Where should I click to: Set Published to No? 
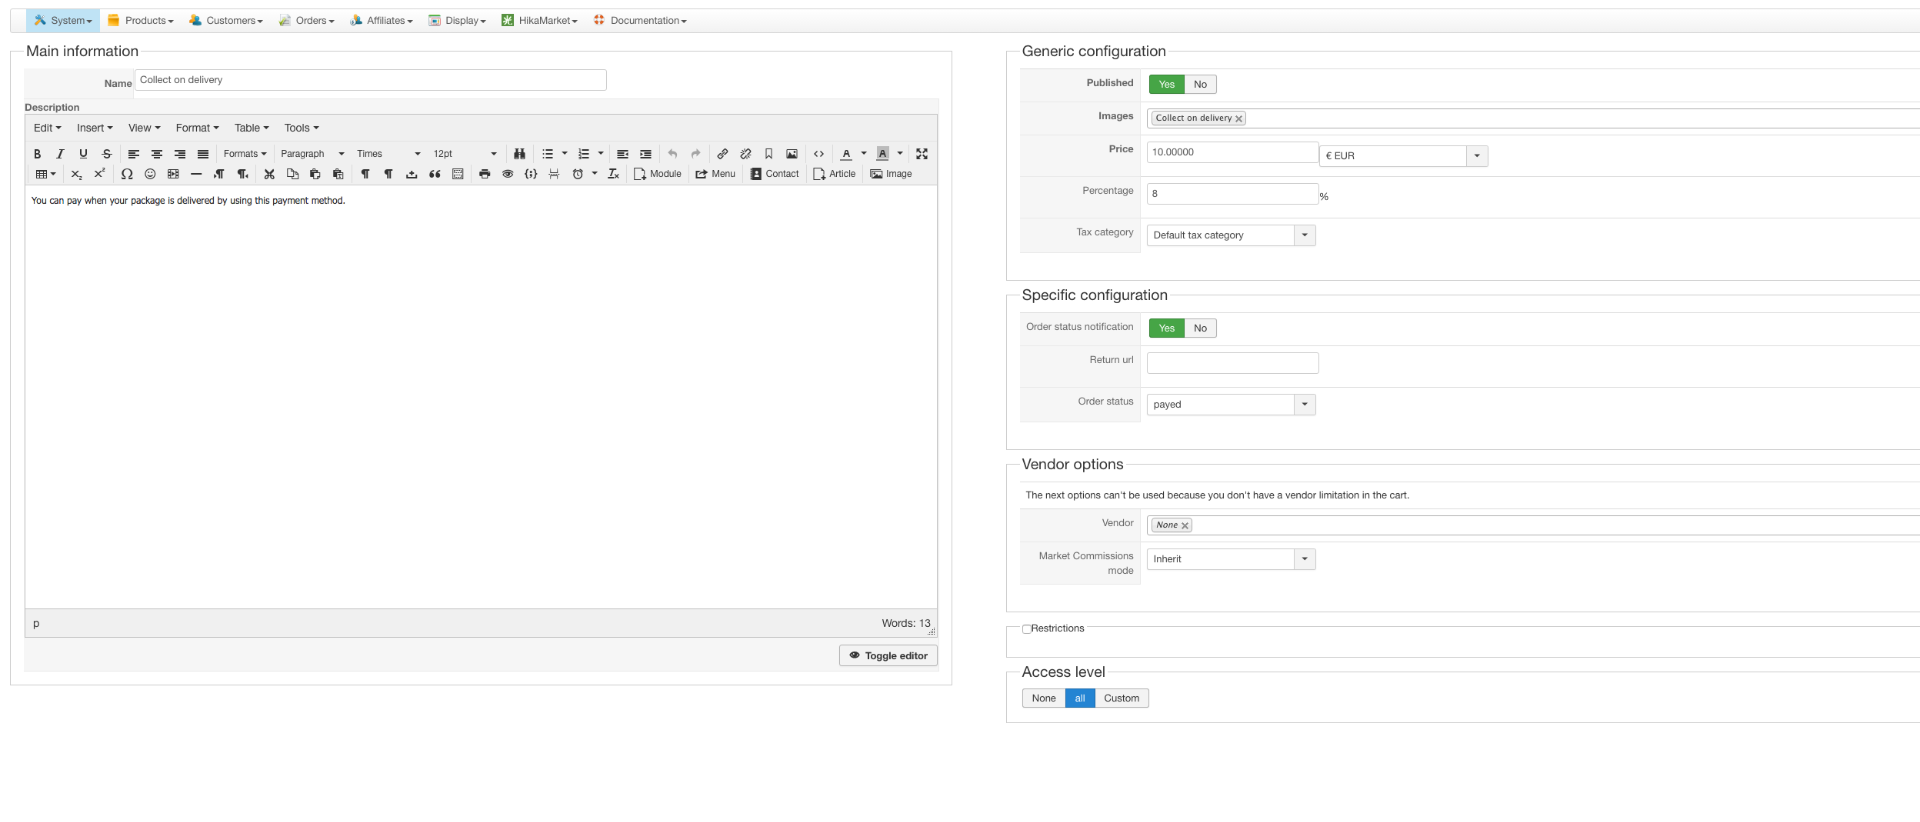tap(1200, 85)
